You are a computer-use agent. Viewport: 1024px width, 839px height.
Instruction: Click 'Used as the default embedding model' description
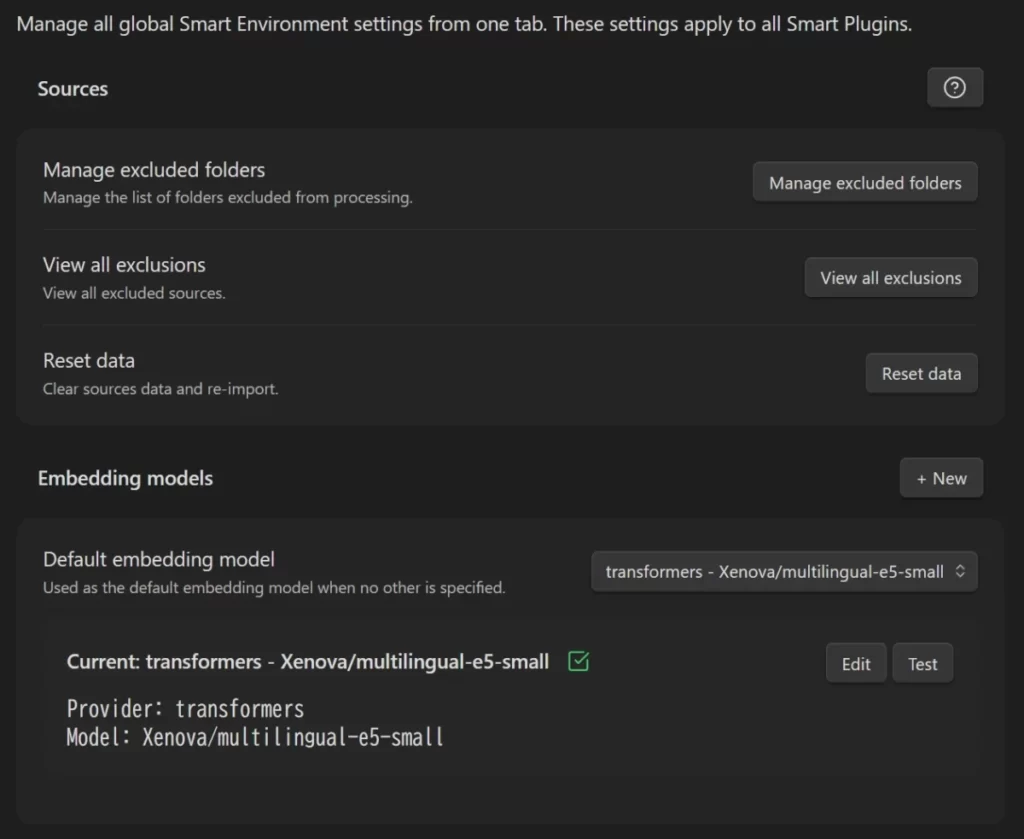[274, 588]
